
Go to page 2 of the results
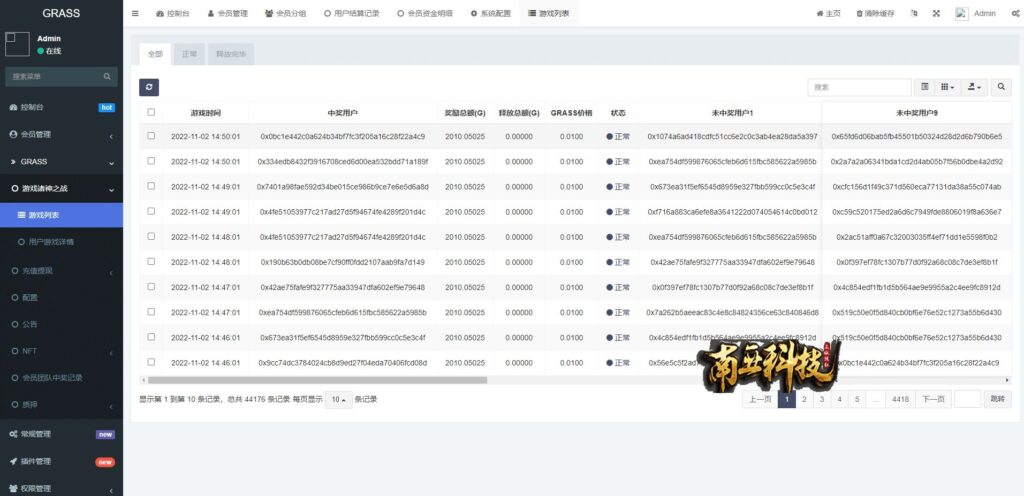point(805,399)
